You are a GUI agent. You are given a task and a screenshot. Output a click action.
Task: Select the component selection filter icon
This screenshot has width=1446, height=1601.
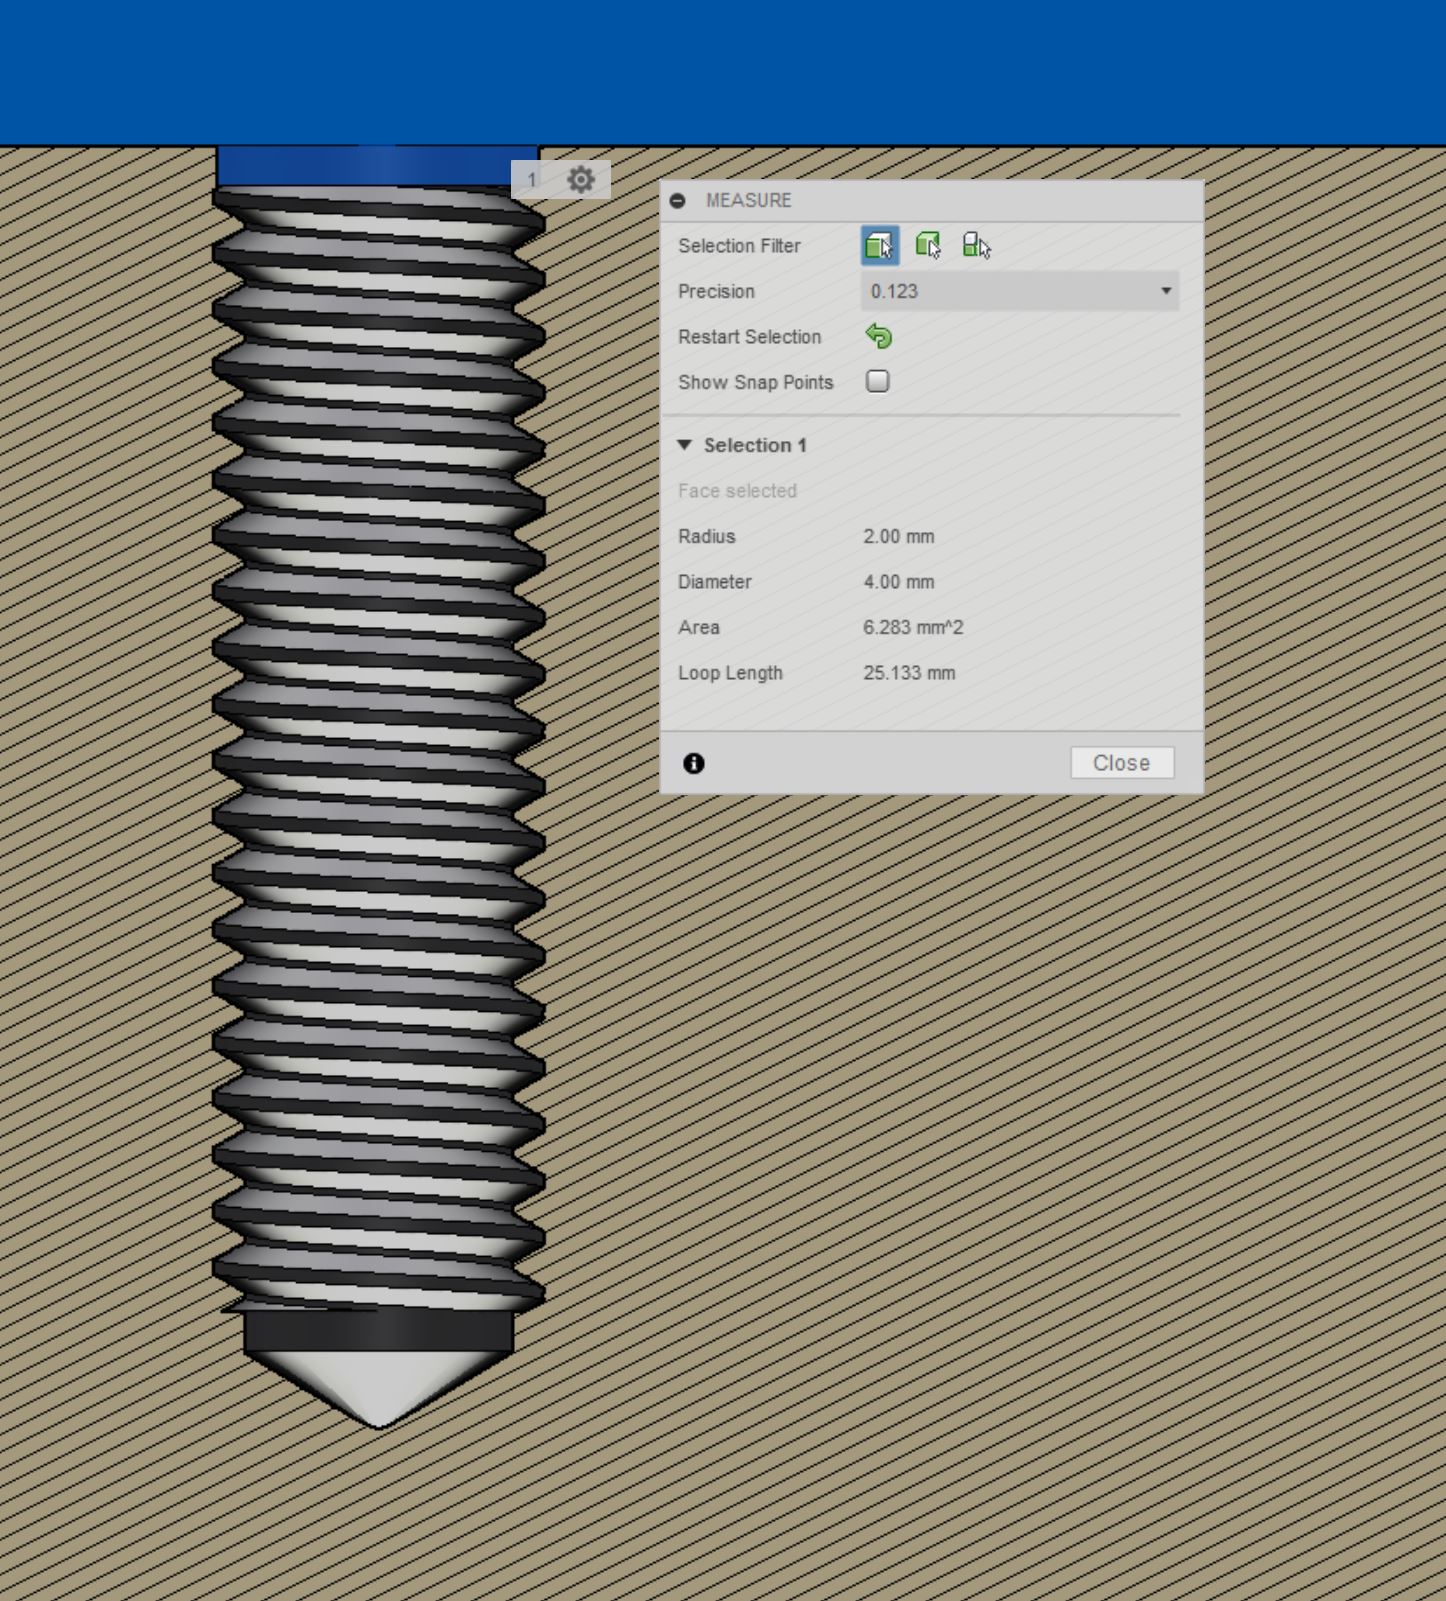tap(976, 246)
